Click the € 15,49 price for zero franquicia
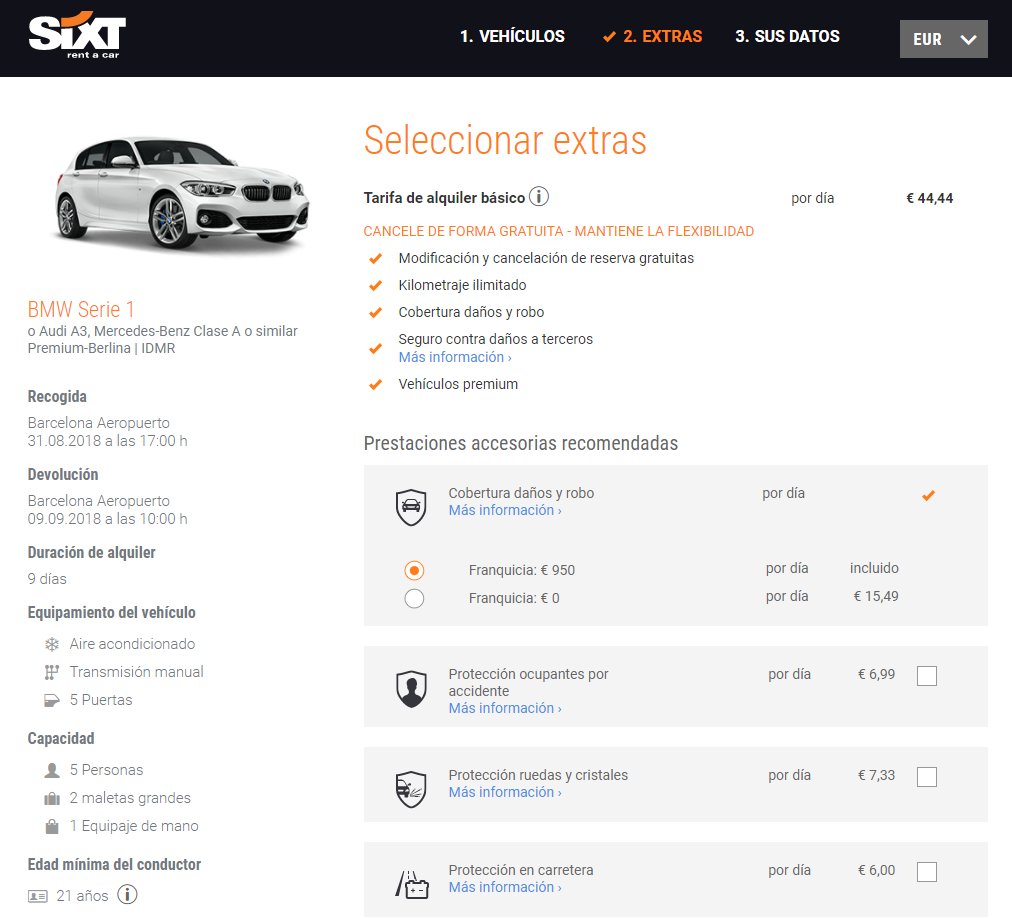The width and height of the screenshot is (1012, 918). [x=876, y=596]
